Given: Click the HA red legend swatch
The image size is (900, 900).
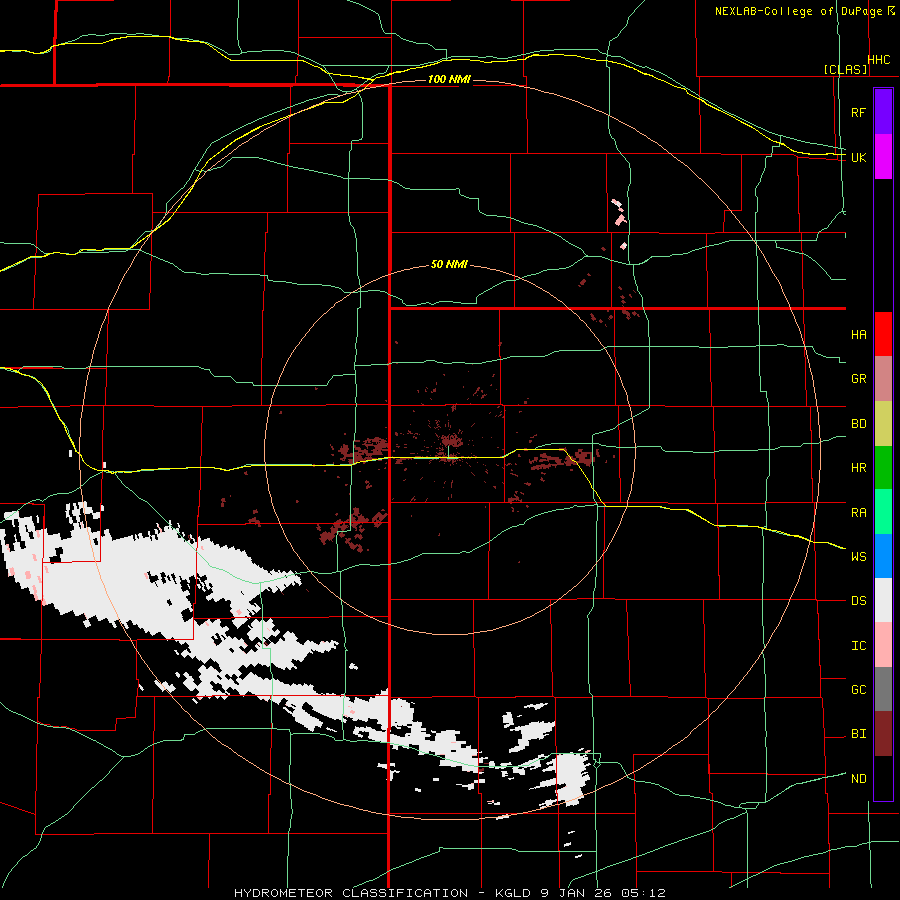Looking at the screenshot, I should [883, 334].
